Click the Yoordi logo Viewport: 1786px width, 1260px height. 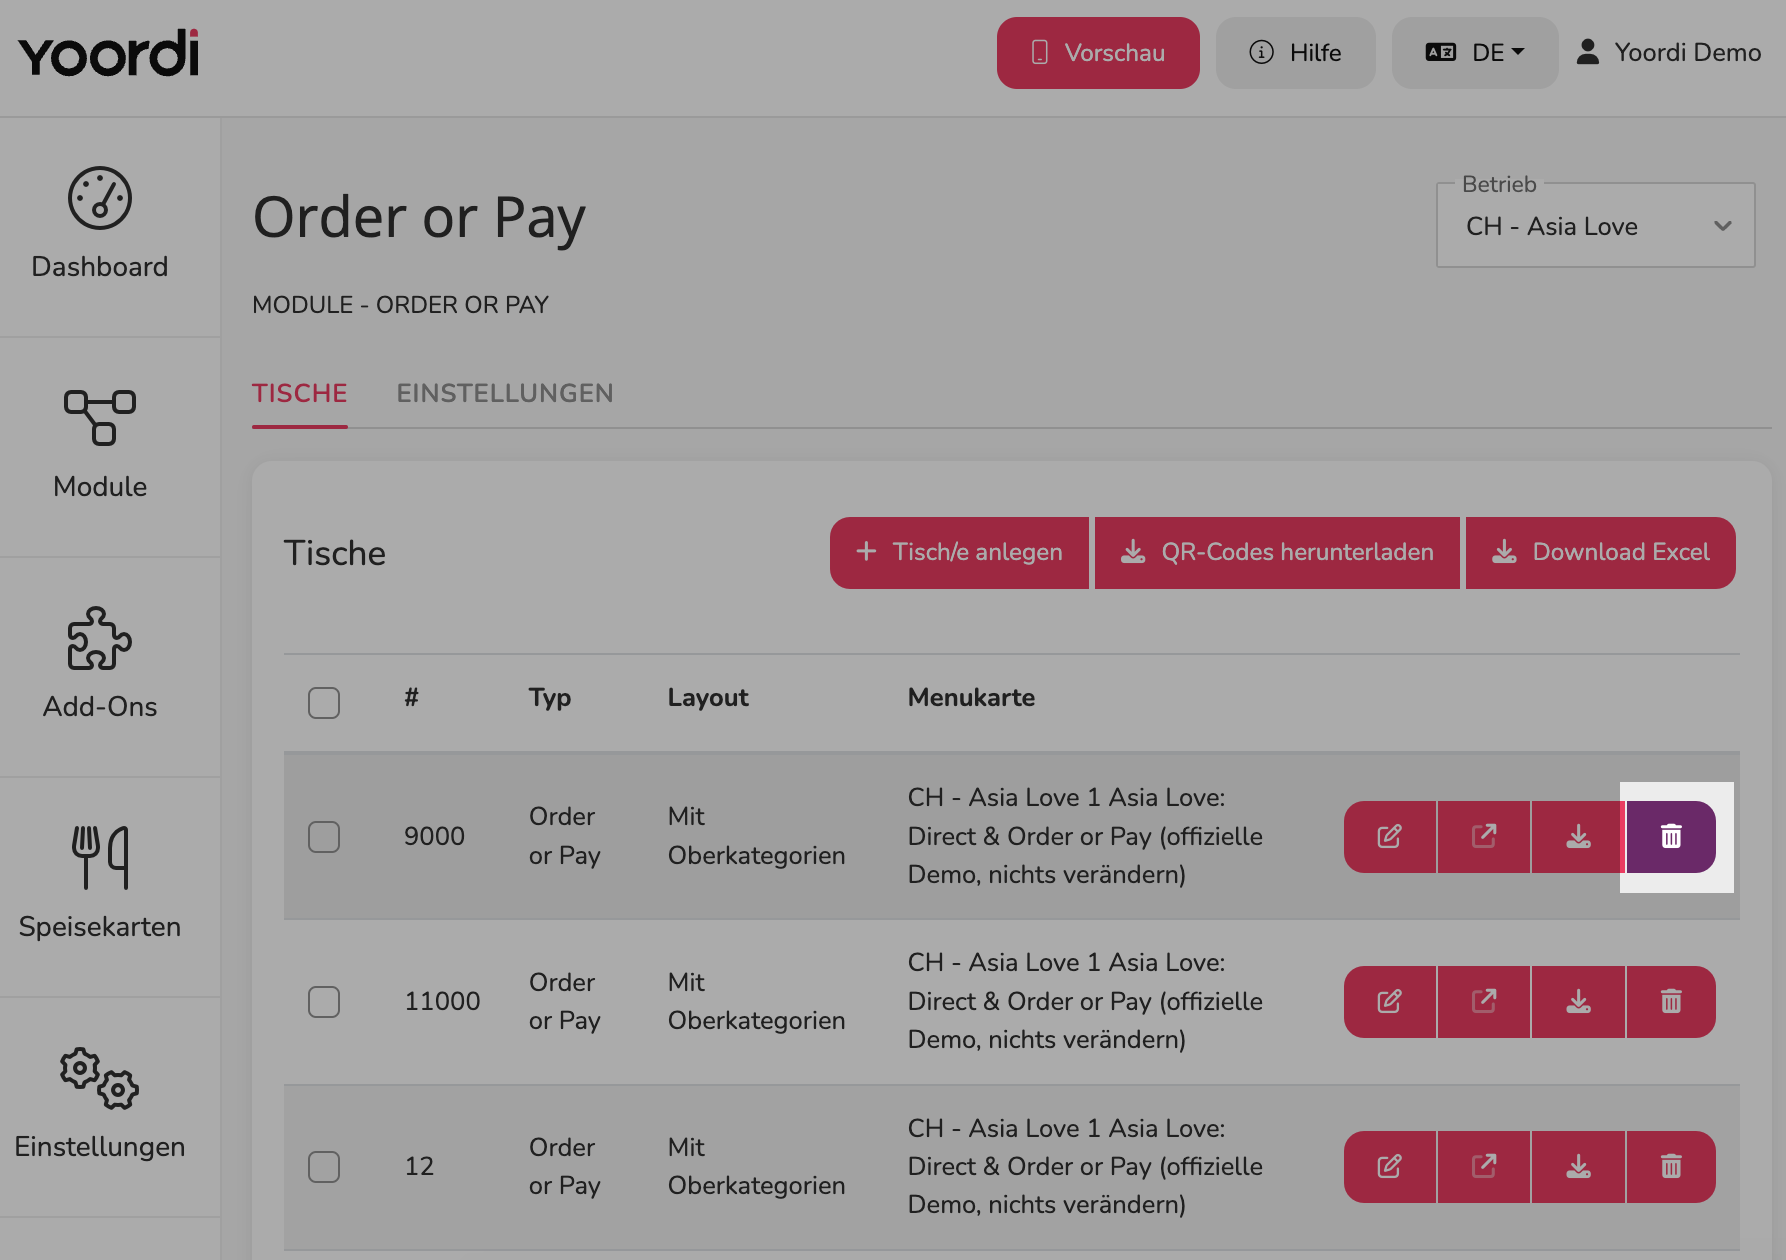(x=108, y=53)
